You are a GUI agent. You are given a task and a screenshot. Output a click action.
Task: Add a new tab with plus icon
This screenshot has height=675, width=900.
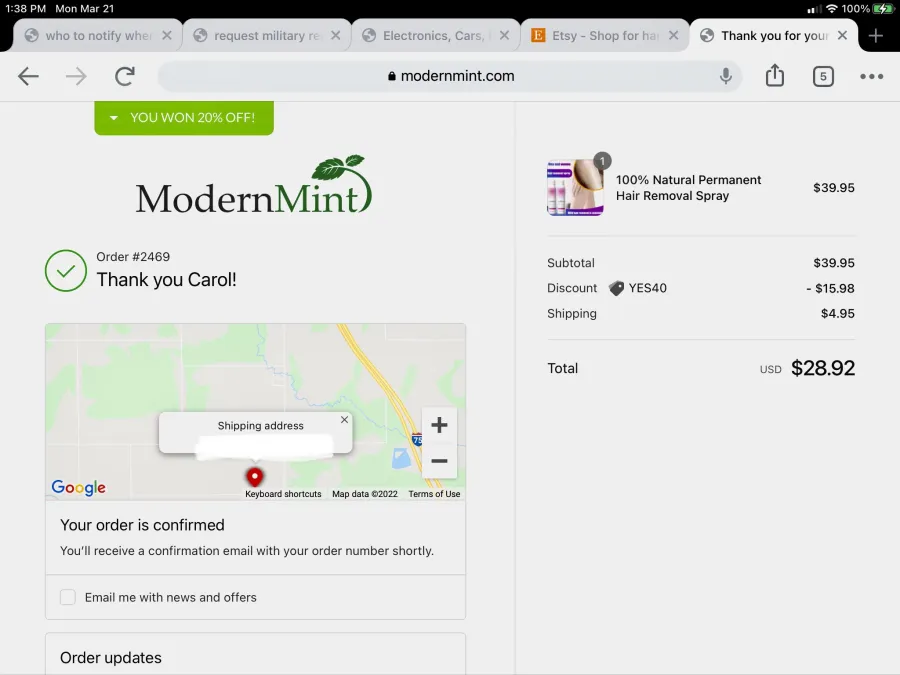click(875, 36)
